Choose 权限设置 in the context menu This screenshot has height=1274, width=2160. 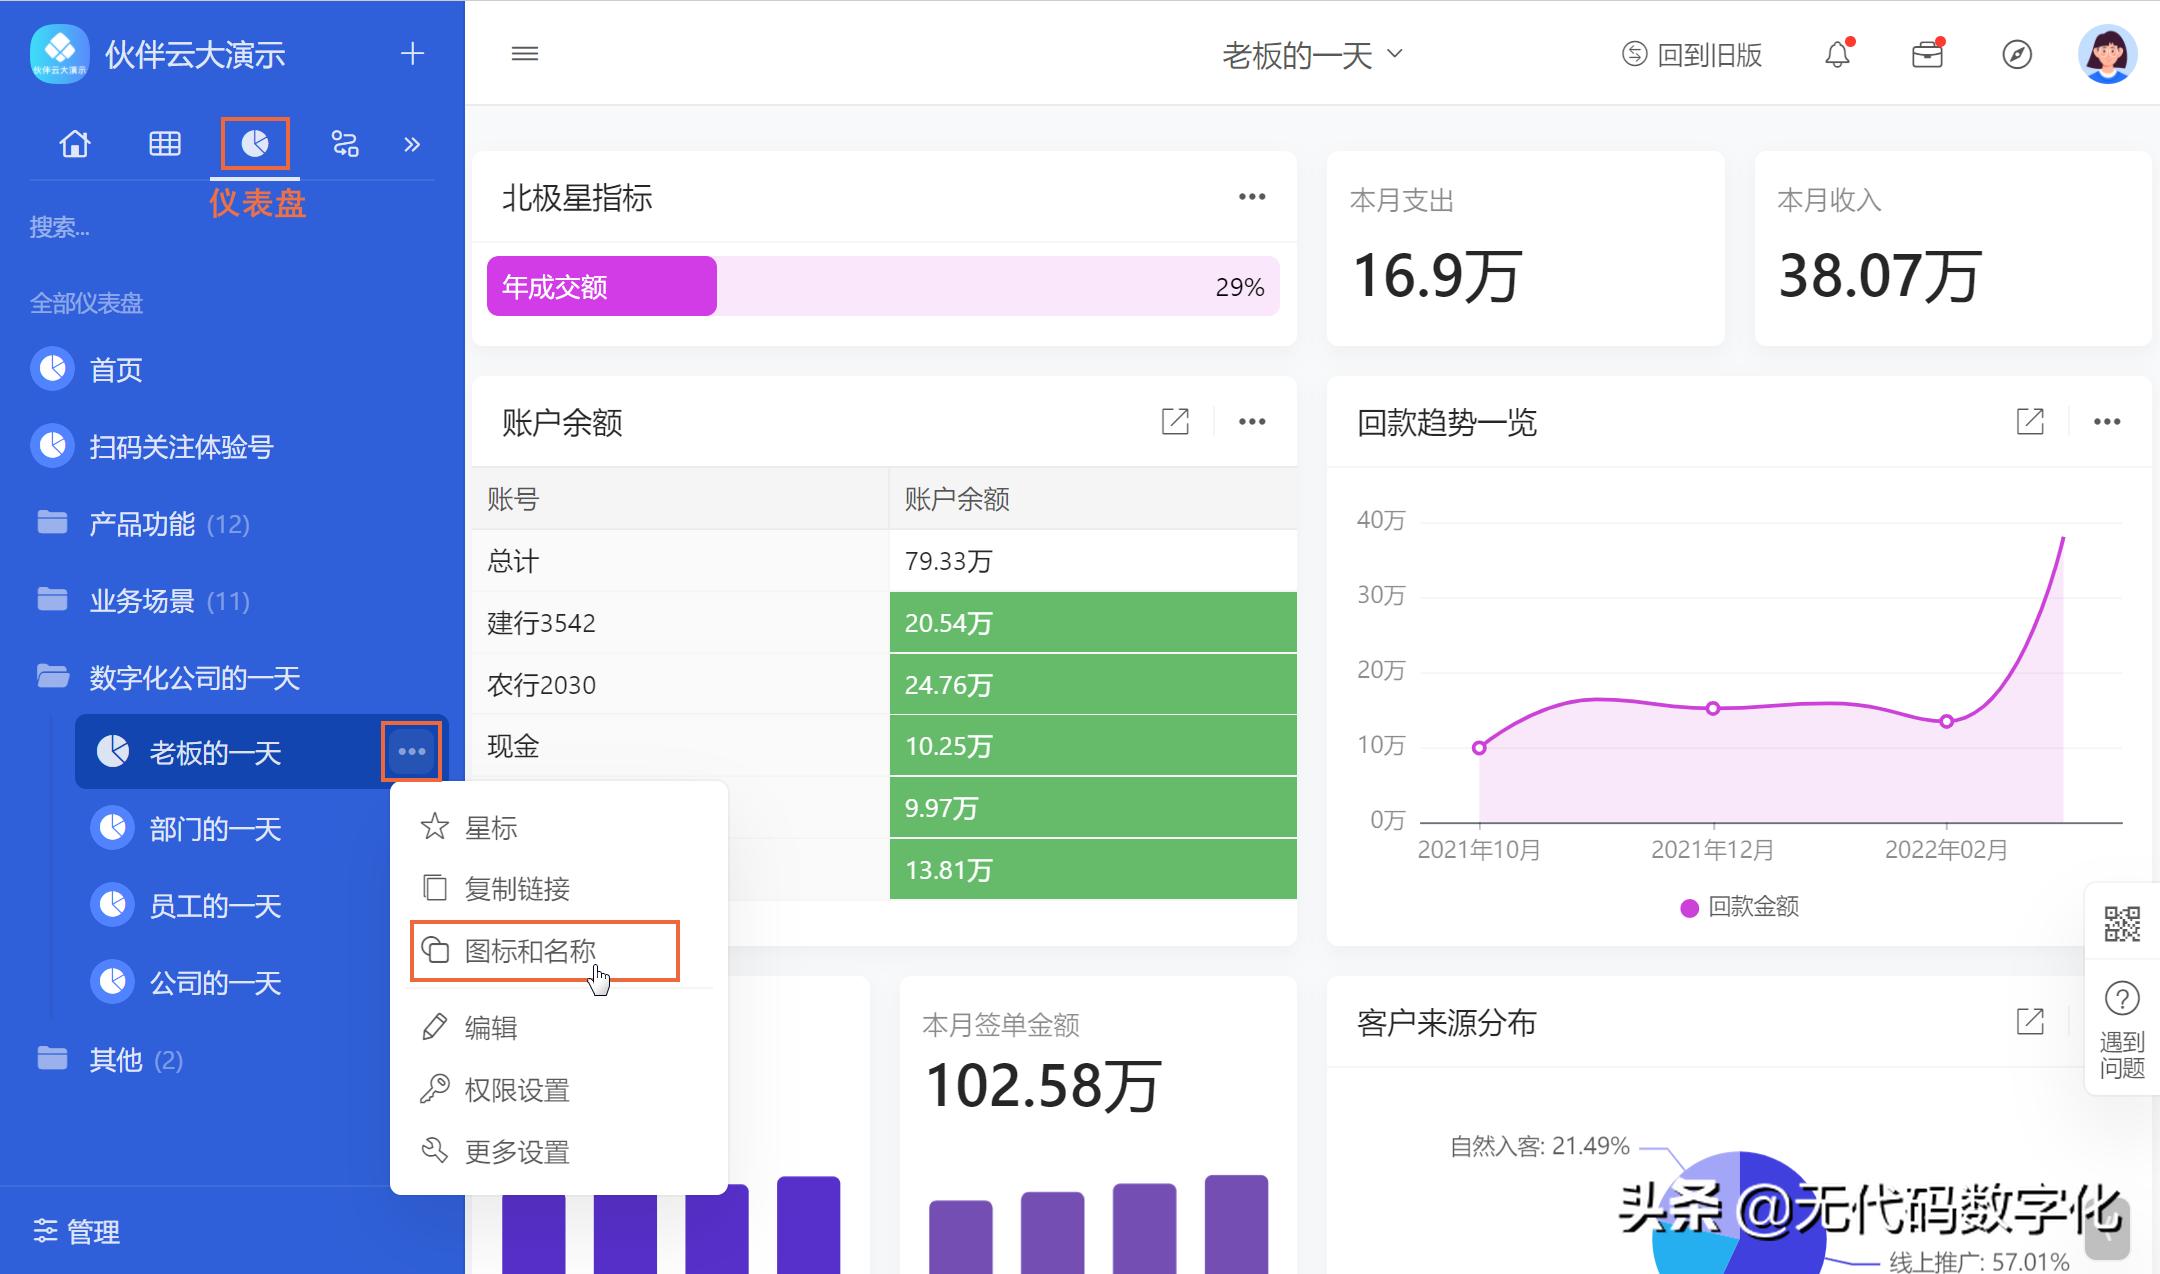tap(516, 1089)
